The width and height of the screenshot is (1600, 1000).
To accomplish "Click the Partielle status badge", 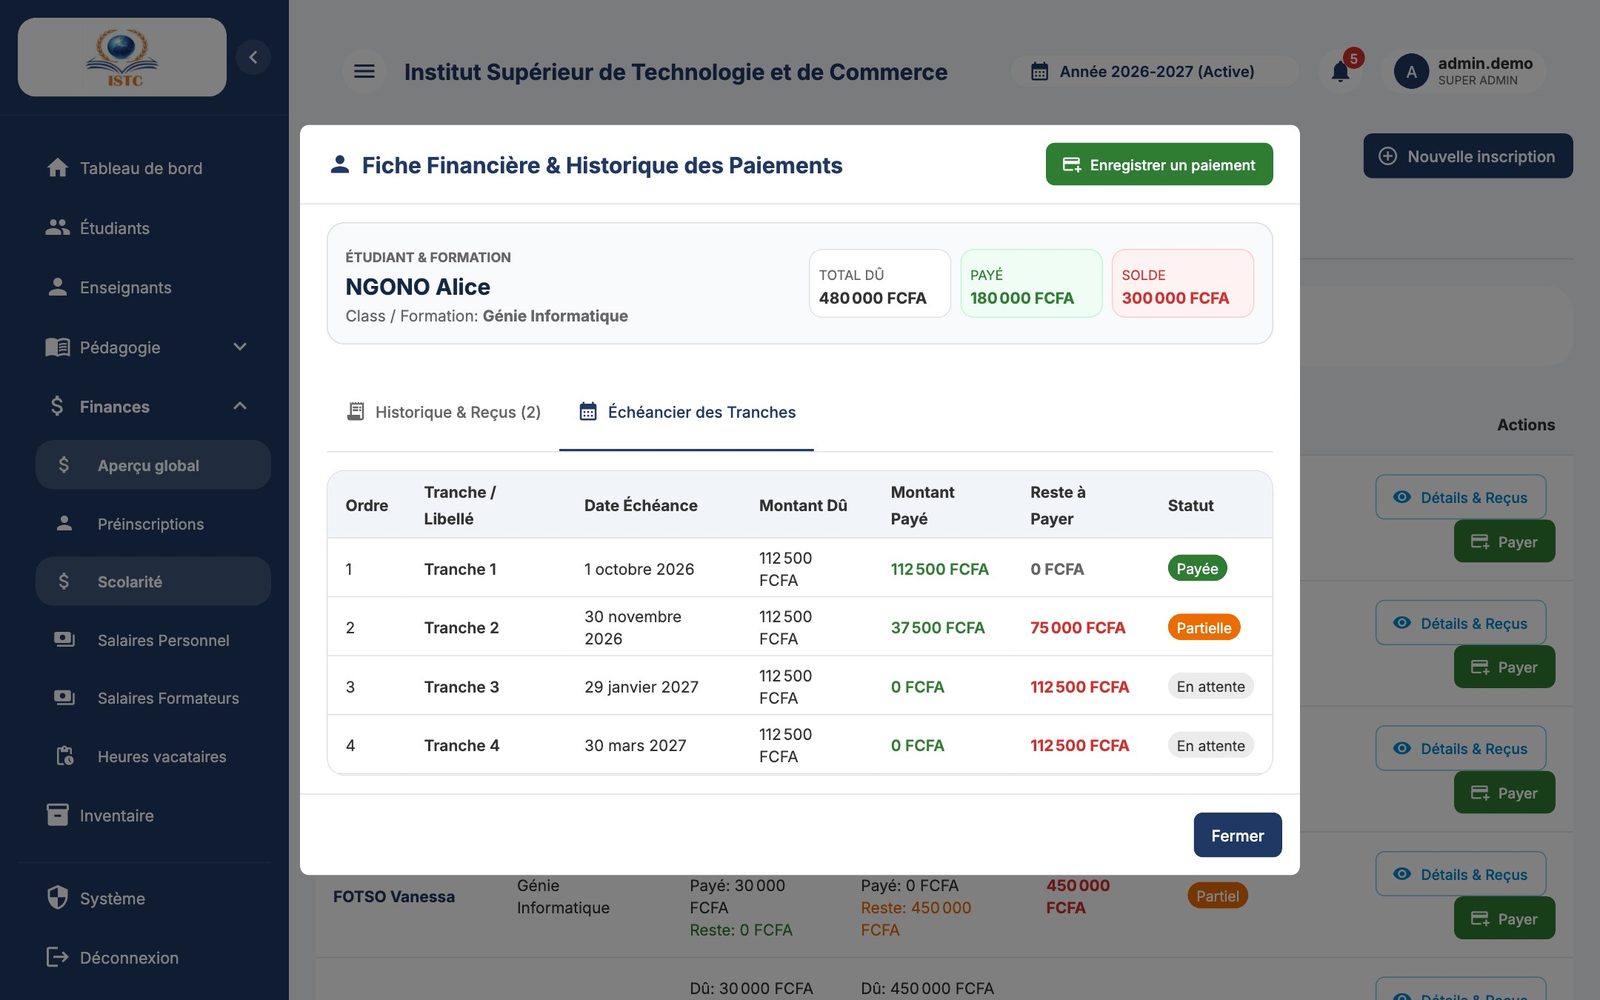I will pyautogui.click(x=1203, y=628).
